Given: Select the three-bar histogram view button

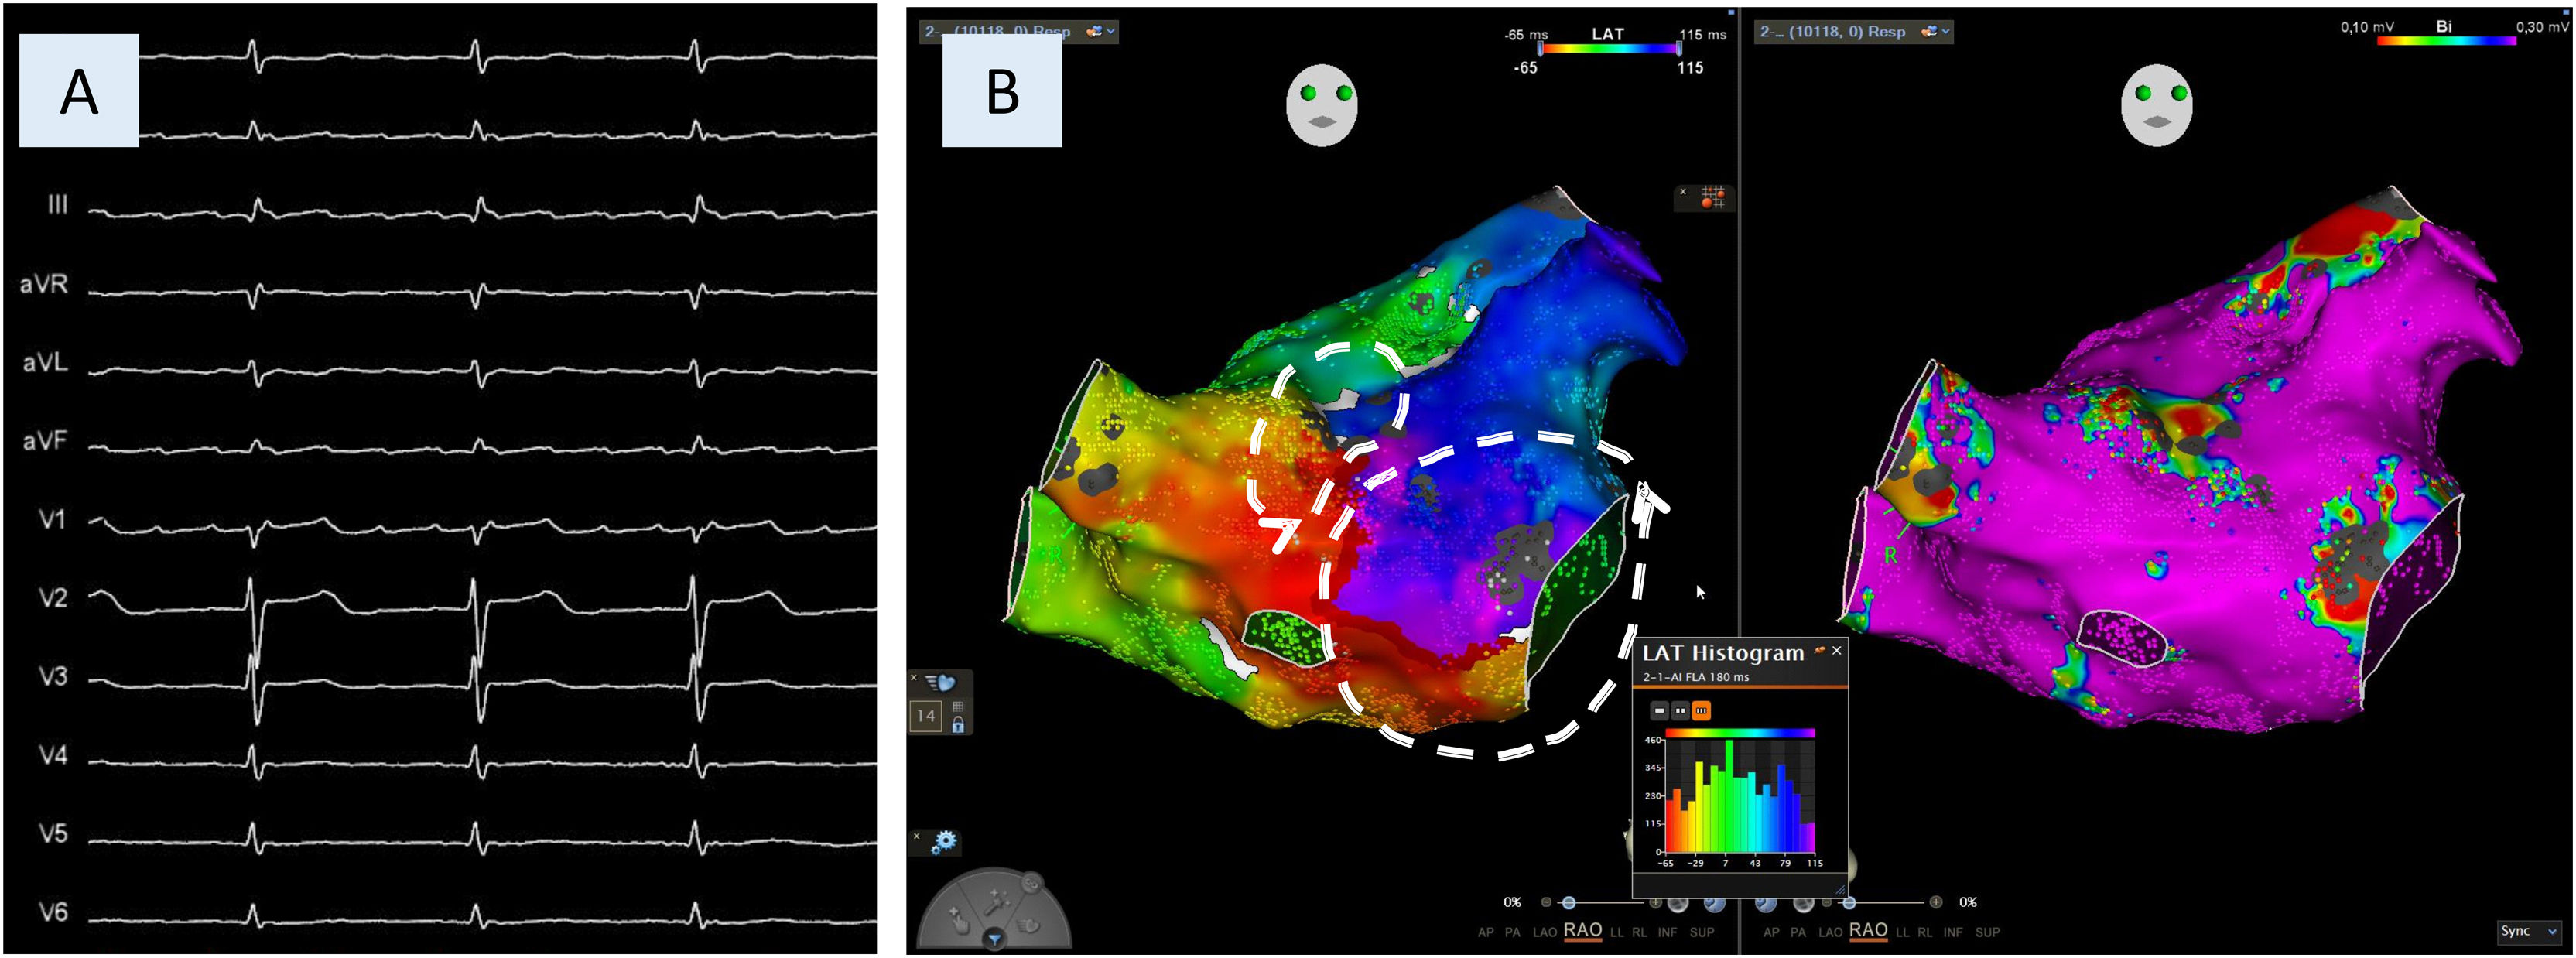Looking at the screenshot, I should point(1701,710).
